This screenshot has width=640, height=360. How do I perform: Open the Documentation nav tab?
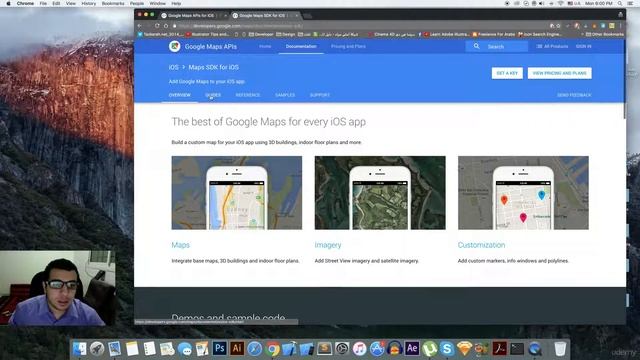point(301,47)
